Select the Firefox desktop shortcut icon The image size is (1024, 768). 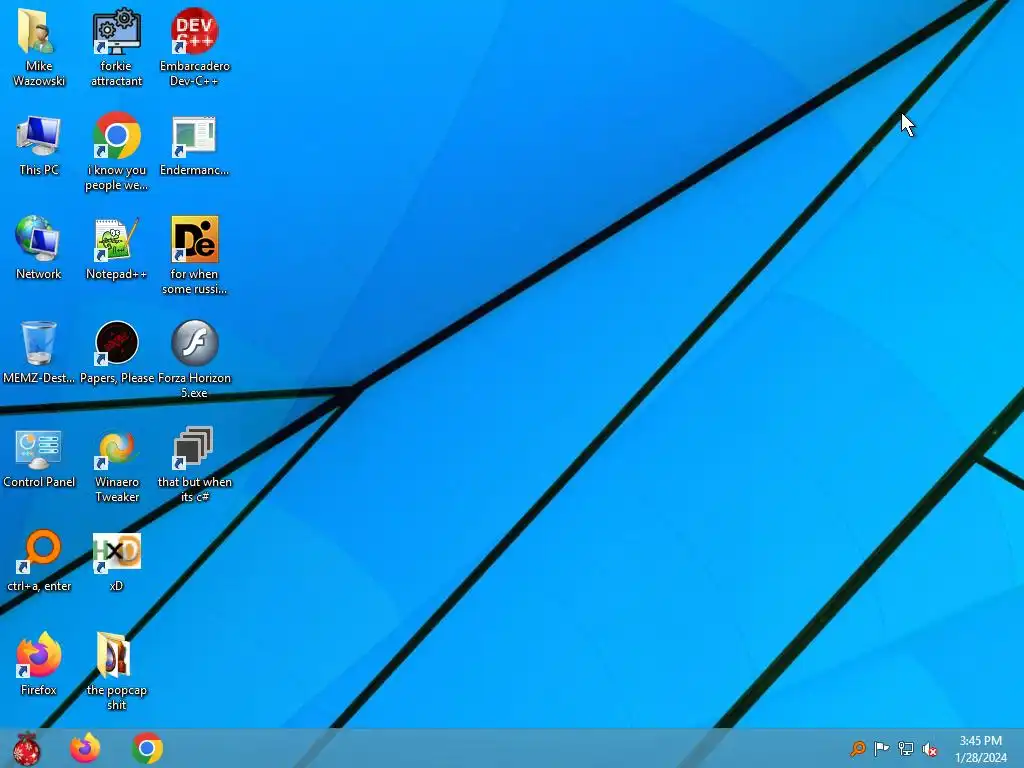pos(39,655)
